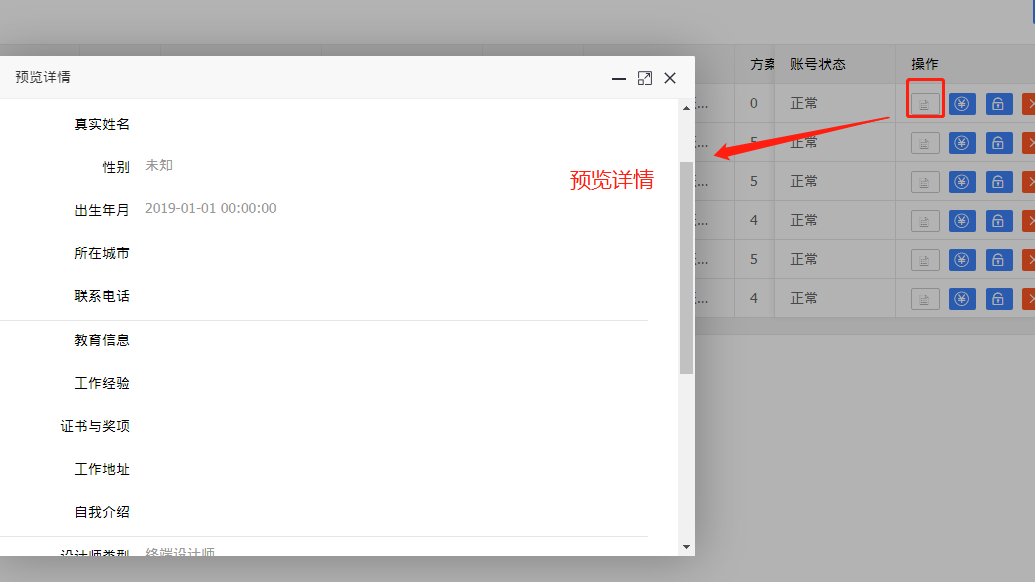
Task: Click the lock icon in first table row
Action: (999, 104)
